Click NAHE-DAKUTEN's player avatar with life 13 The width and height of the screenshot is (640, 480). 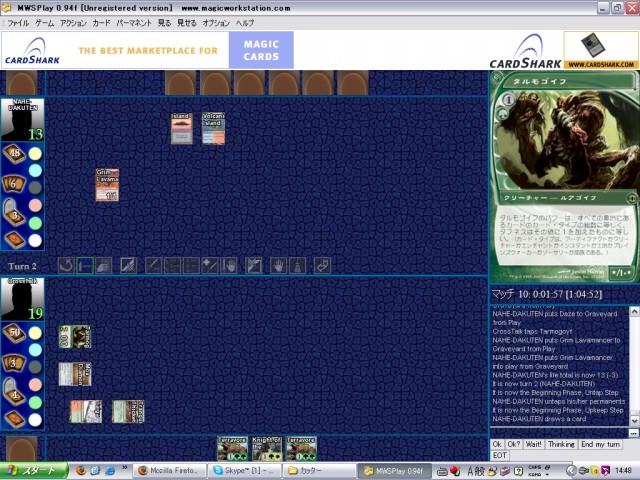tap(22, 120)
